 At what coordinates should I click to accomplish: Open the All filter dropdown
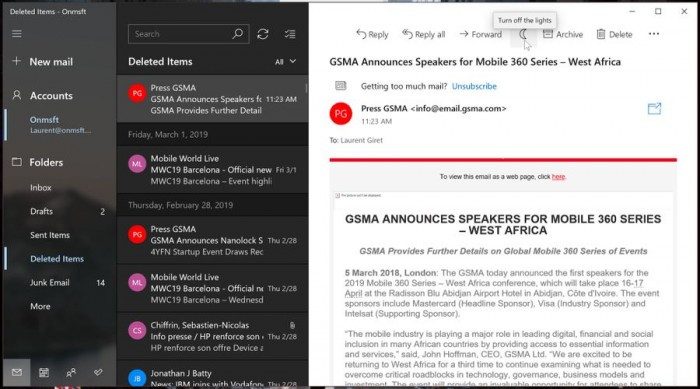[x=285, y=62]
